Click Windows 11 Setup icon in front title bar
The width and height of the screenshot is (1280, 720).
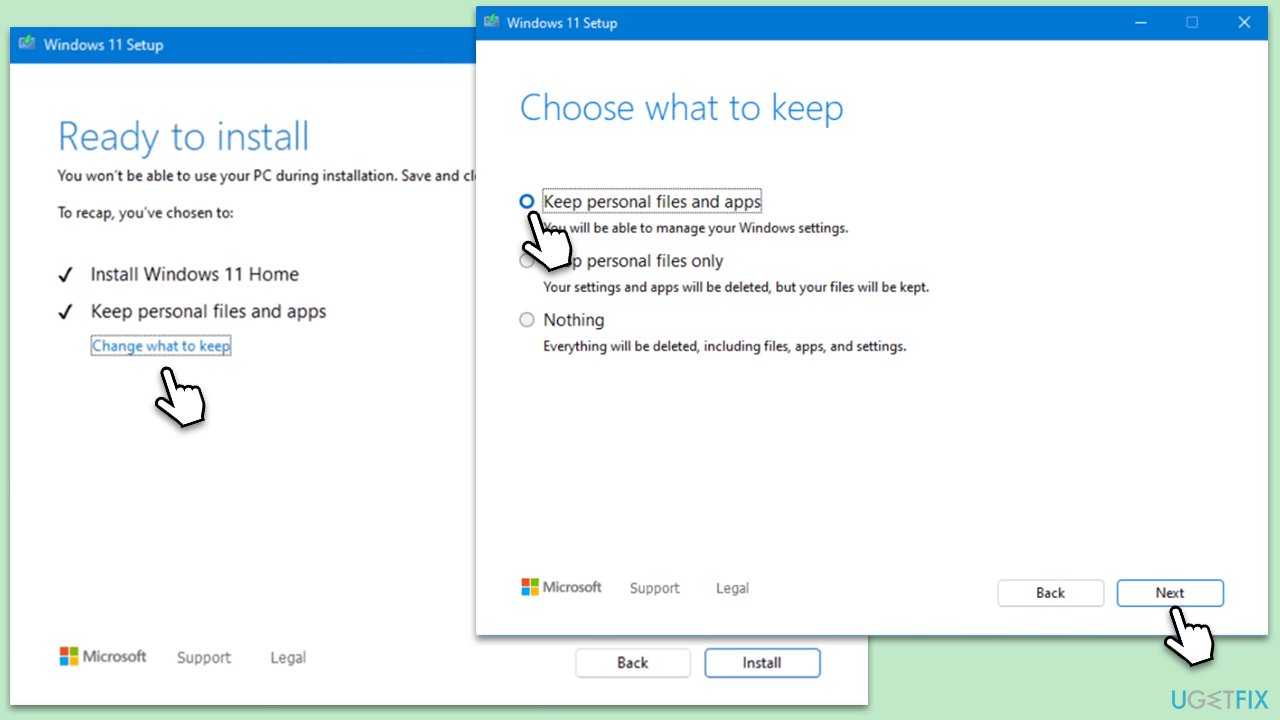(x=492, y=22)
